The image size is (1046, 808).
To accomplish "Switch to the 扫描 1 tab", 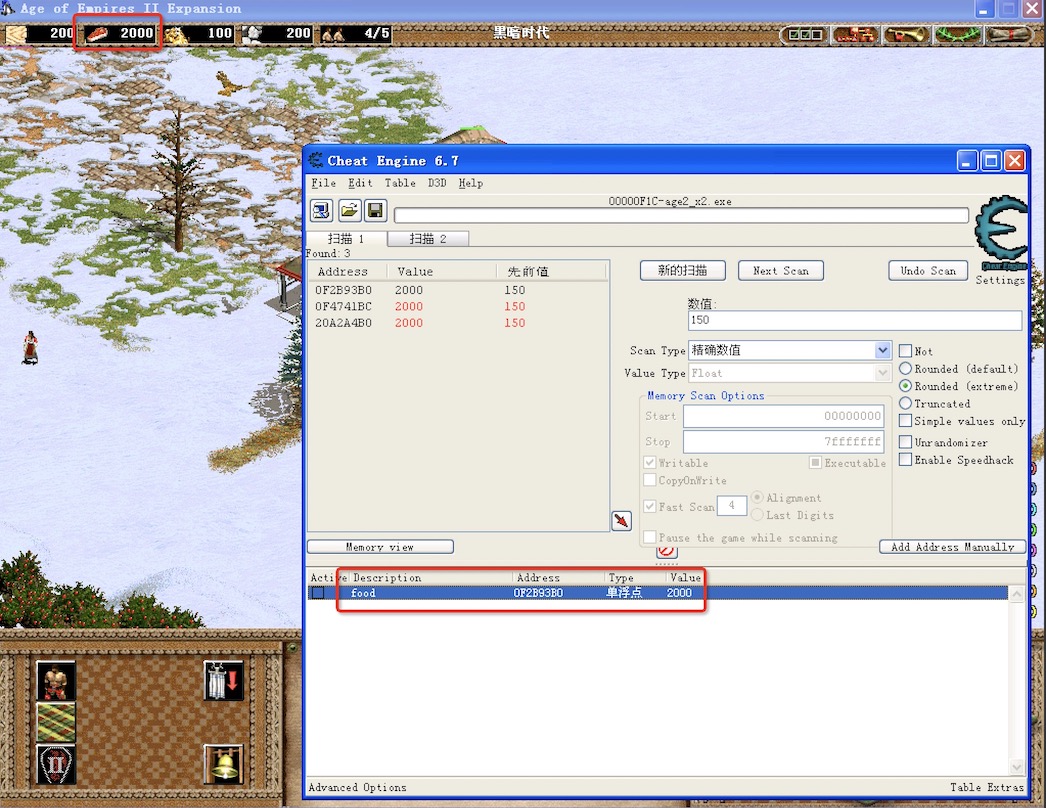I will pos(346,238).
